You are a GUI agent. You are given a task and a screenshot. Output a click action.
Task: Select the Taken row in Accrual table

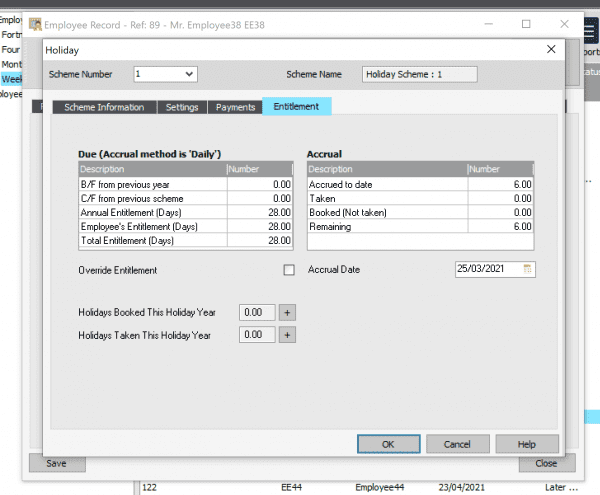420,198
